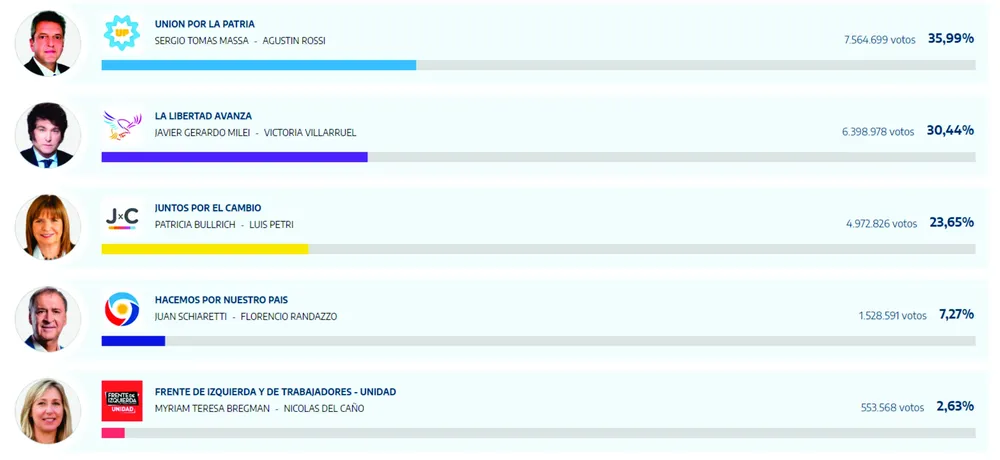Click the light blue Union por la Patria bar
The height and width of the screenshot is (460, 1000).
(x=258, y=65)
